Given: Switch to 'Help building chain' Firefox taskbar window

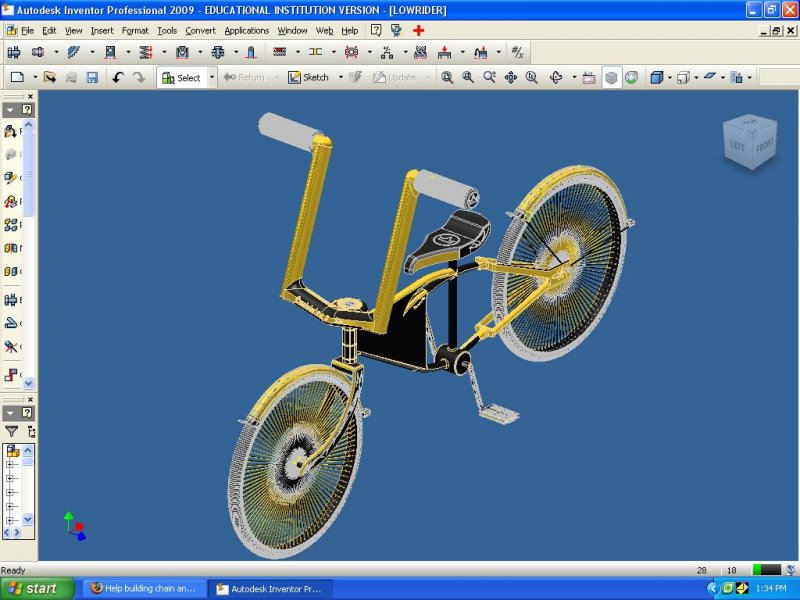Looking at the screenshot, I should pos(145,589).
